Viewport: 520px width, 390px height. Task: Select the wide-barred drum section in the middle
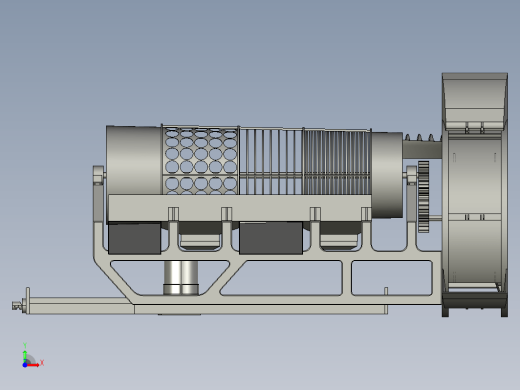(271, 161)
